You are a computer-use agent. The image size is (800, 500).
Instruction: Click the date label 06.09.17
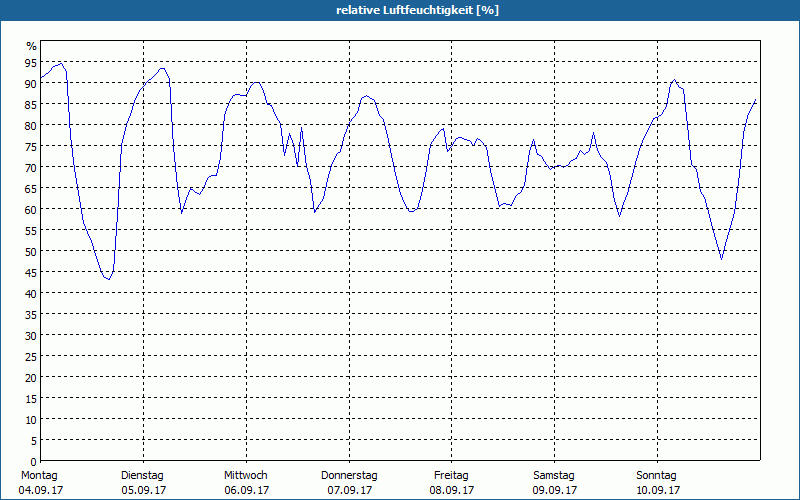[x=246, y=490]
